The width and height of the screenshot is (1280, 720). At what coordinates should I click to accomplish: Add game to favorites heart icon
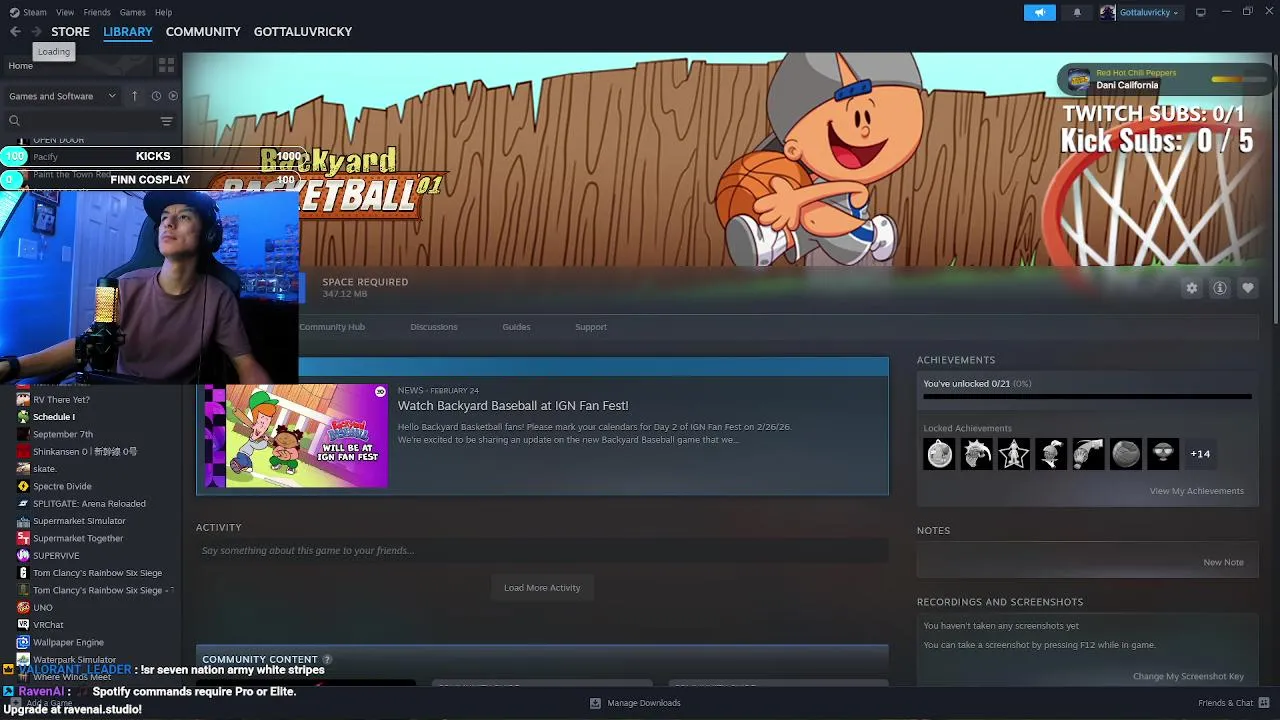1248,288
